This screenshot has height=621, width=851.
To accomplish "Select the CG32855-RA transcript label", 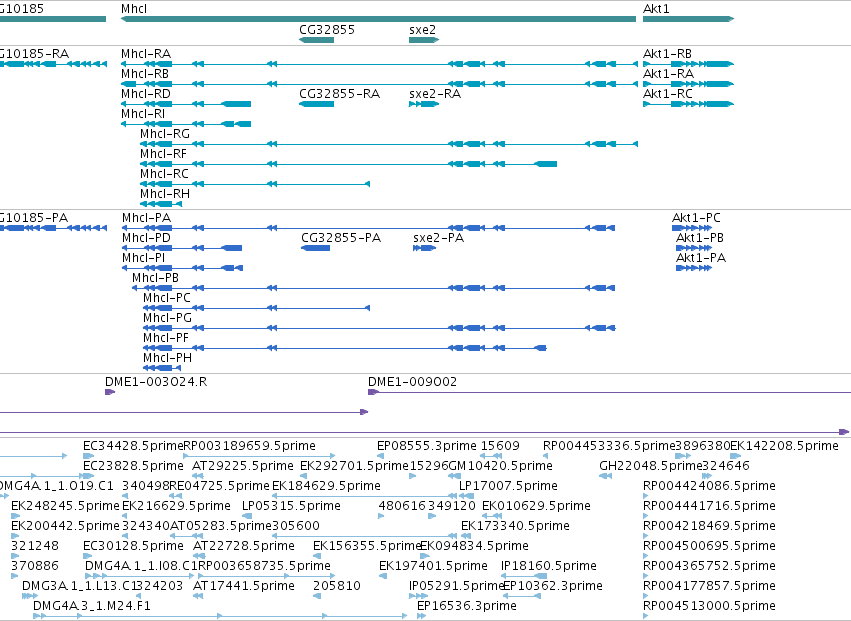I will 339,94.
